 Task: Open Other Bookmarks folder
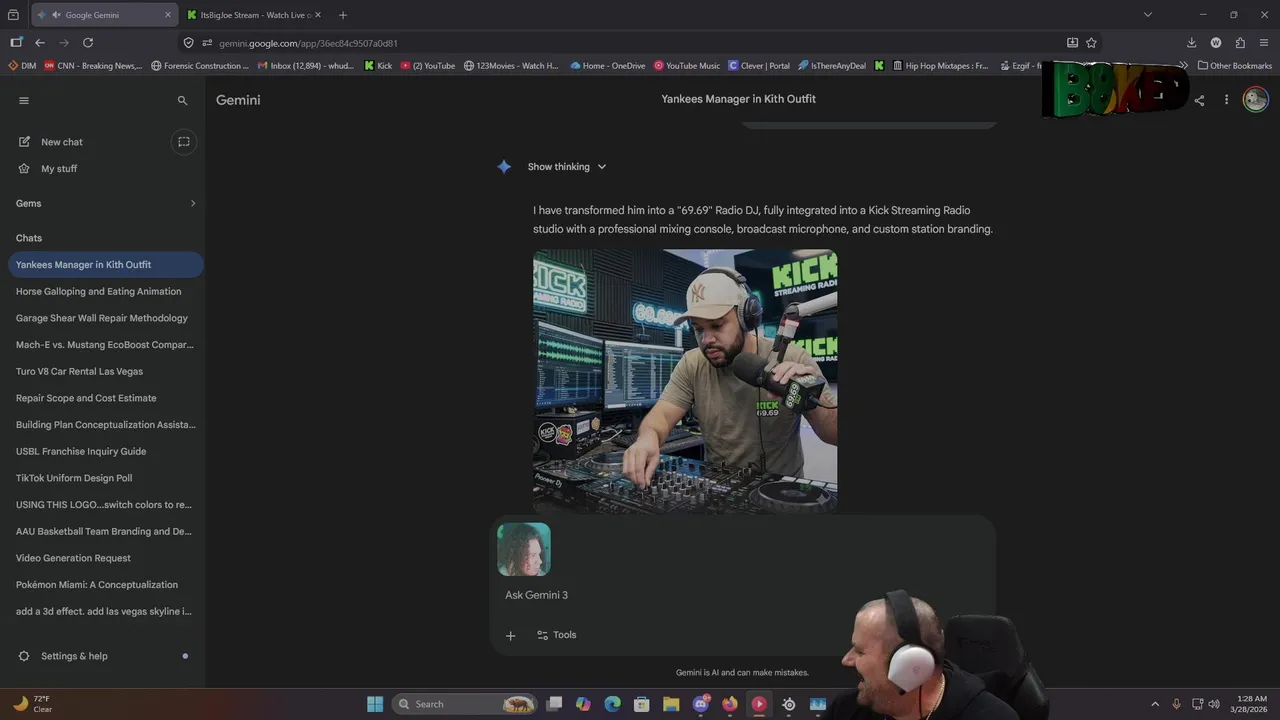coord(1235,66)
